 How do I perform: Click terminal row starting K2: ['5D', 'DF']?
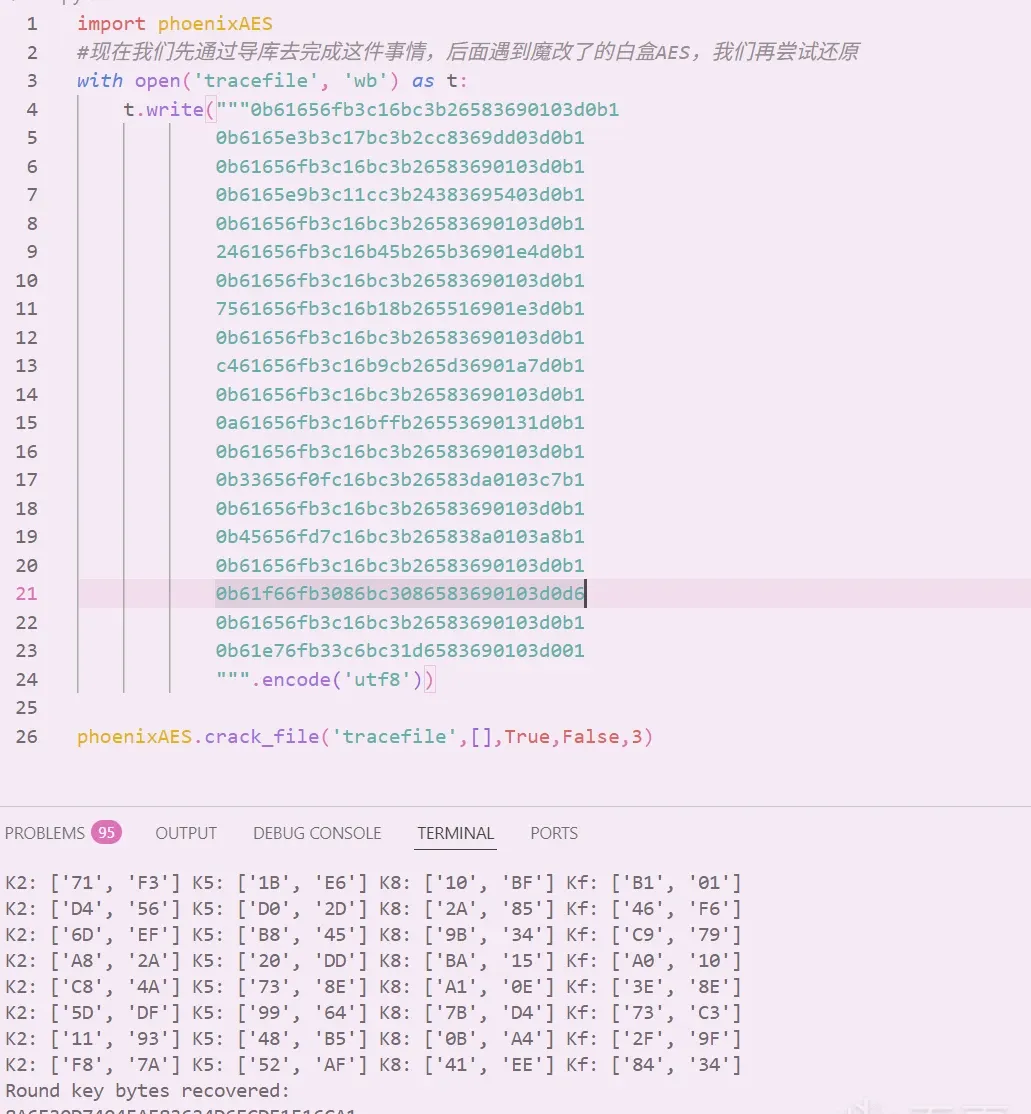tap(373, 1012)
